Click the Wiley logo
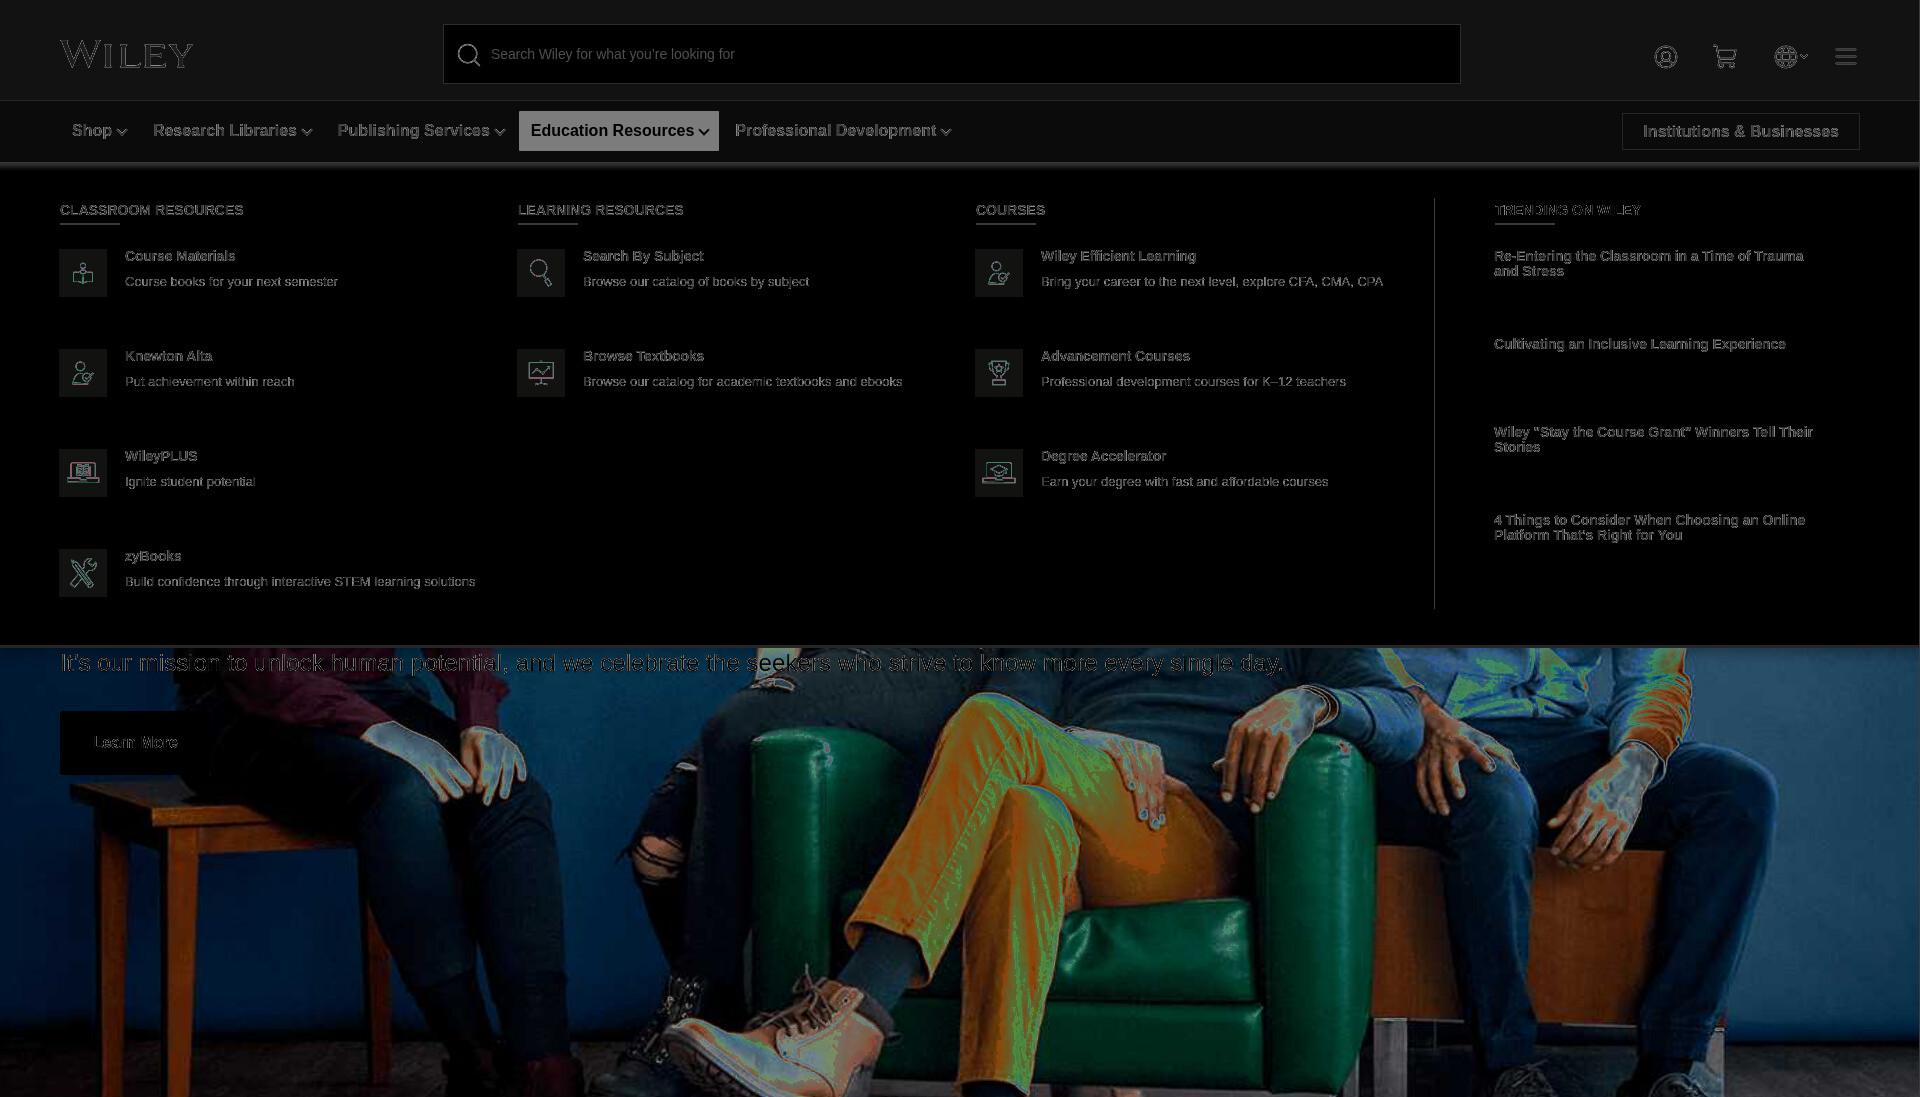The image size is (1920, 1097). tap(127, 54)
